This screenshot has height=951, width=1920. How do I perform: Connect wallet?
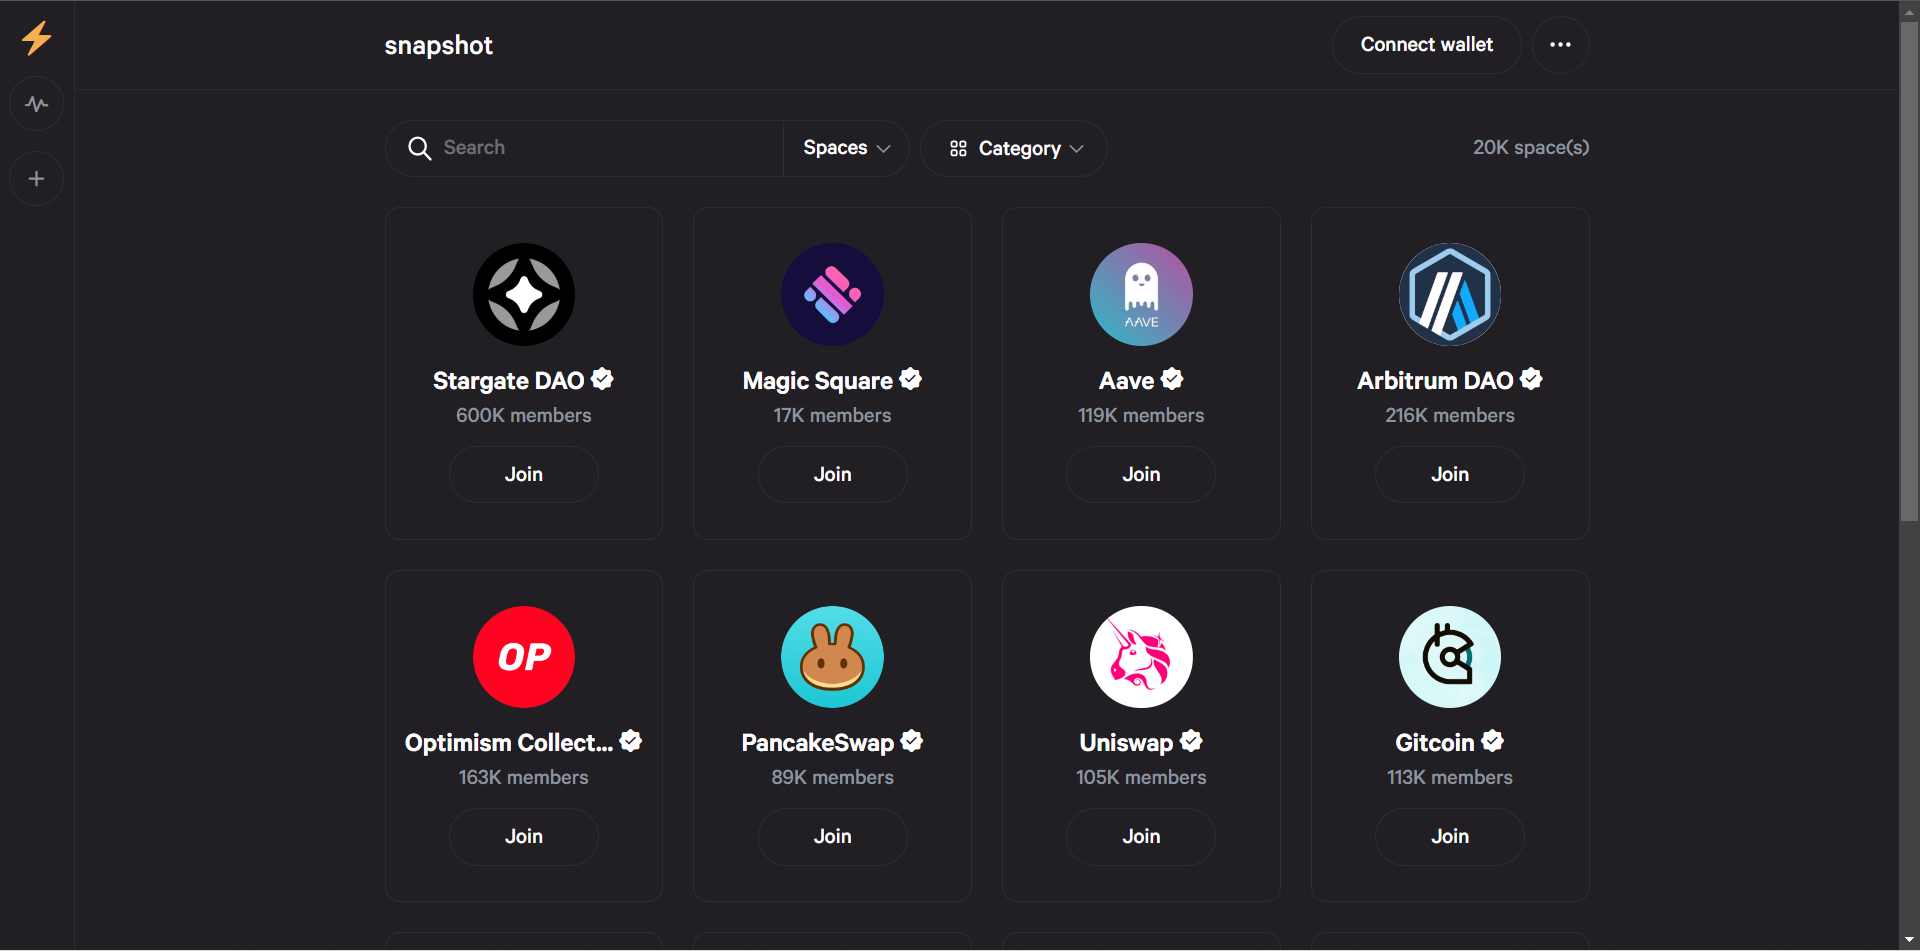pos(1426,45)
